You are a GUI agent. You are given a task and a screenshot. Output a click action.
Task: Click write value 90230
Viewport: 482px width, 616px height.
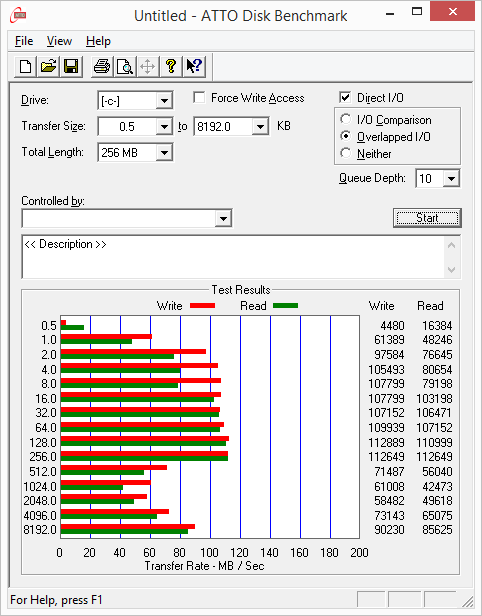(389, 530)
